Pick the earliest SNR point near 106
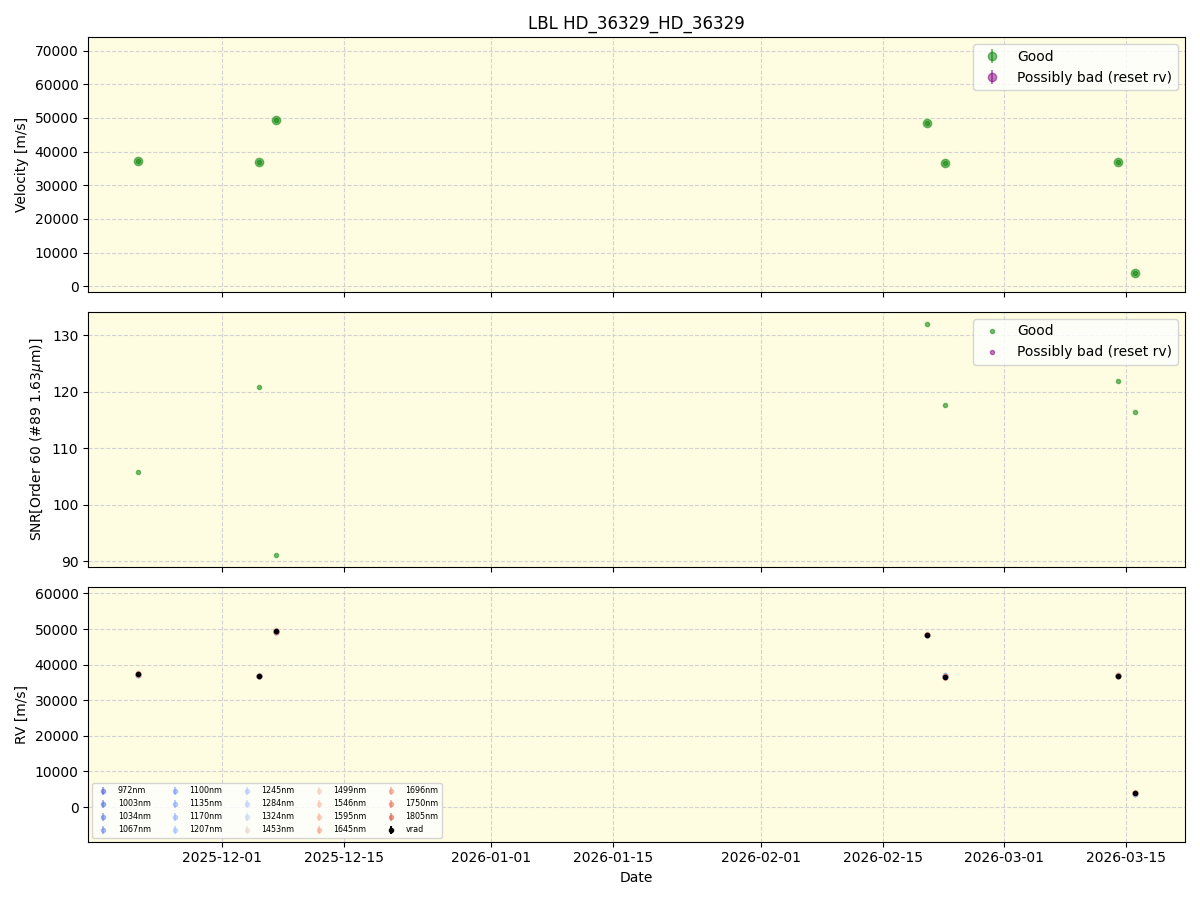Image resolution: width=1200 pixels, height=900 pixels. point(138,472)
